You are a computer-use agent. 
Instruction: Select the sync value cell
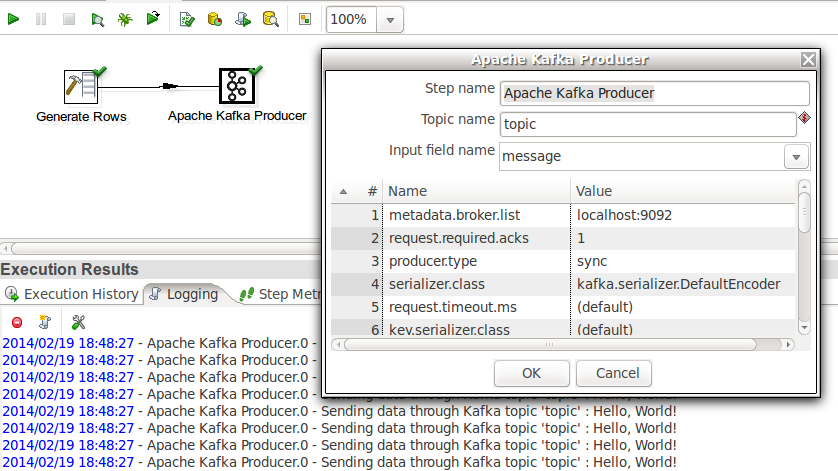click(683, 261)
